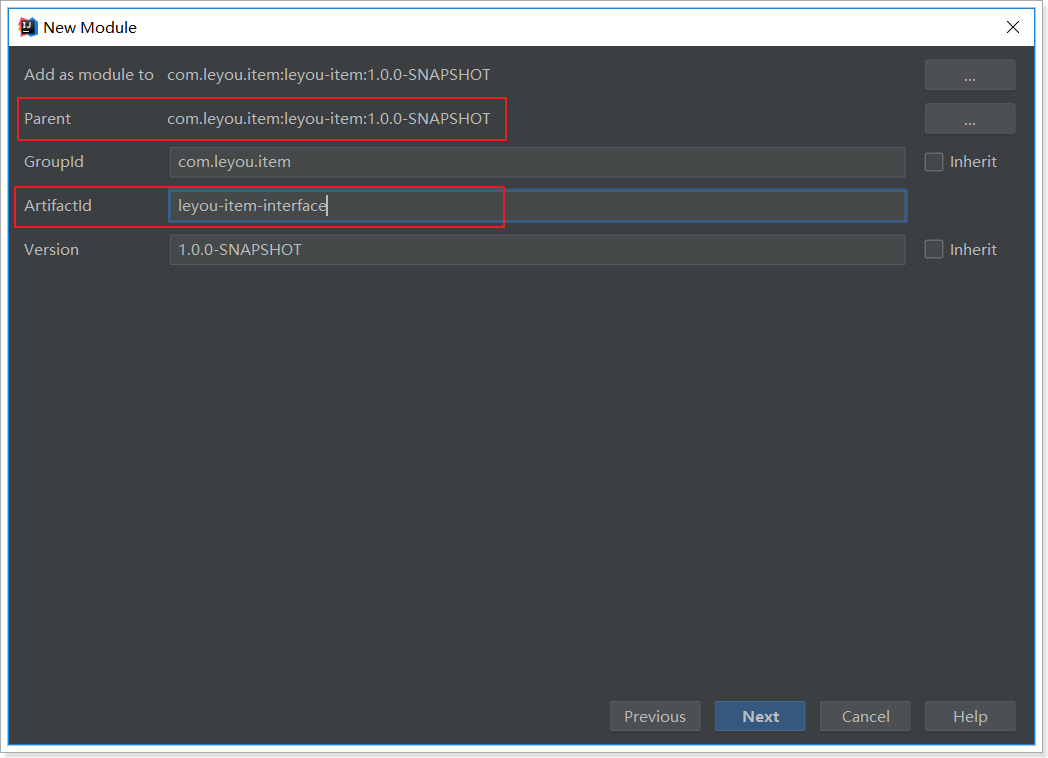The width and height of the screenshot is (1048, 758).
Task: Click the New Module title text
Action: [x=90, y=27]
